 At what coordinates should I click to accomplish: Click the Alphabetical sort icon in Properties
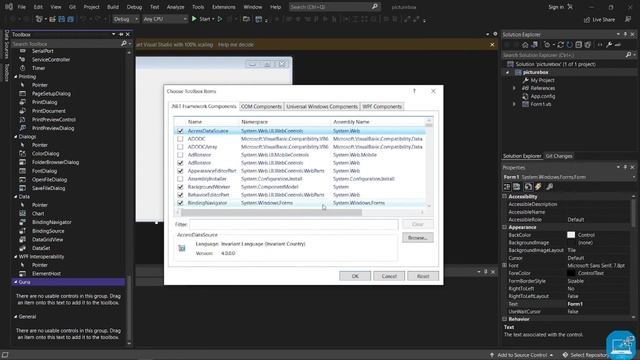(x=517, y=187)
